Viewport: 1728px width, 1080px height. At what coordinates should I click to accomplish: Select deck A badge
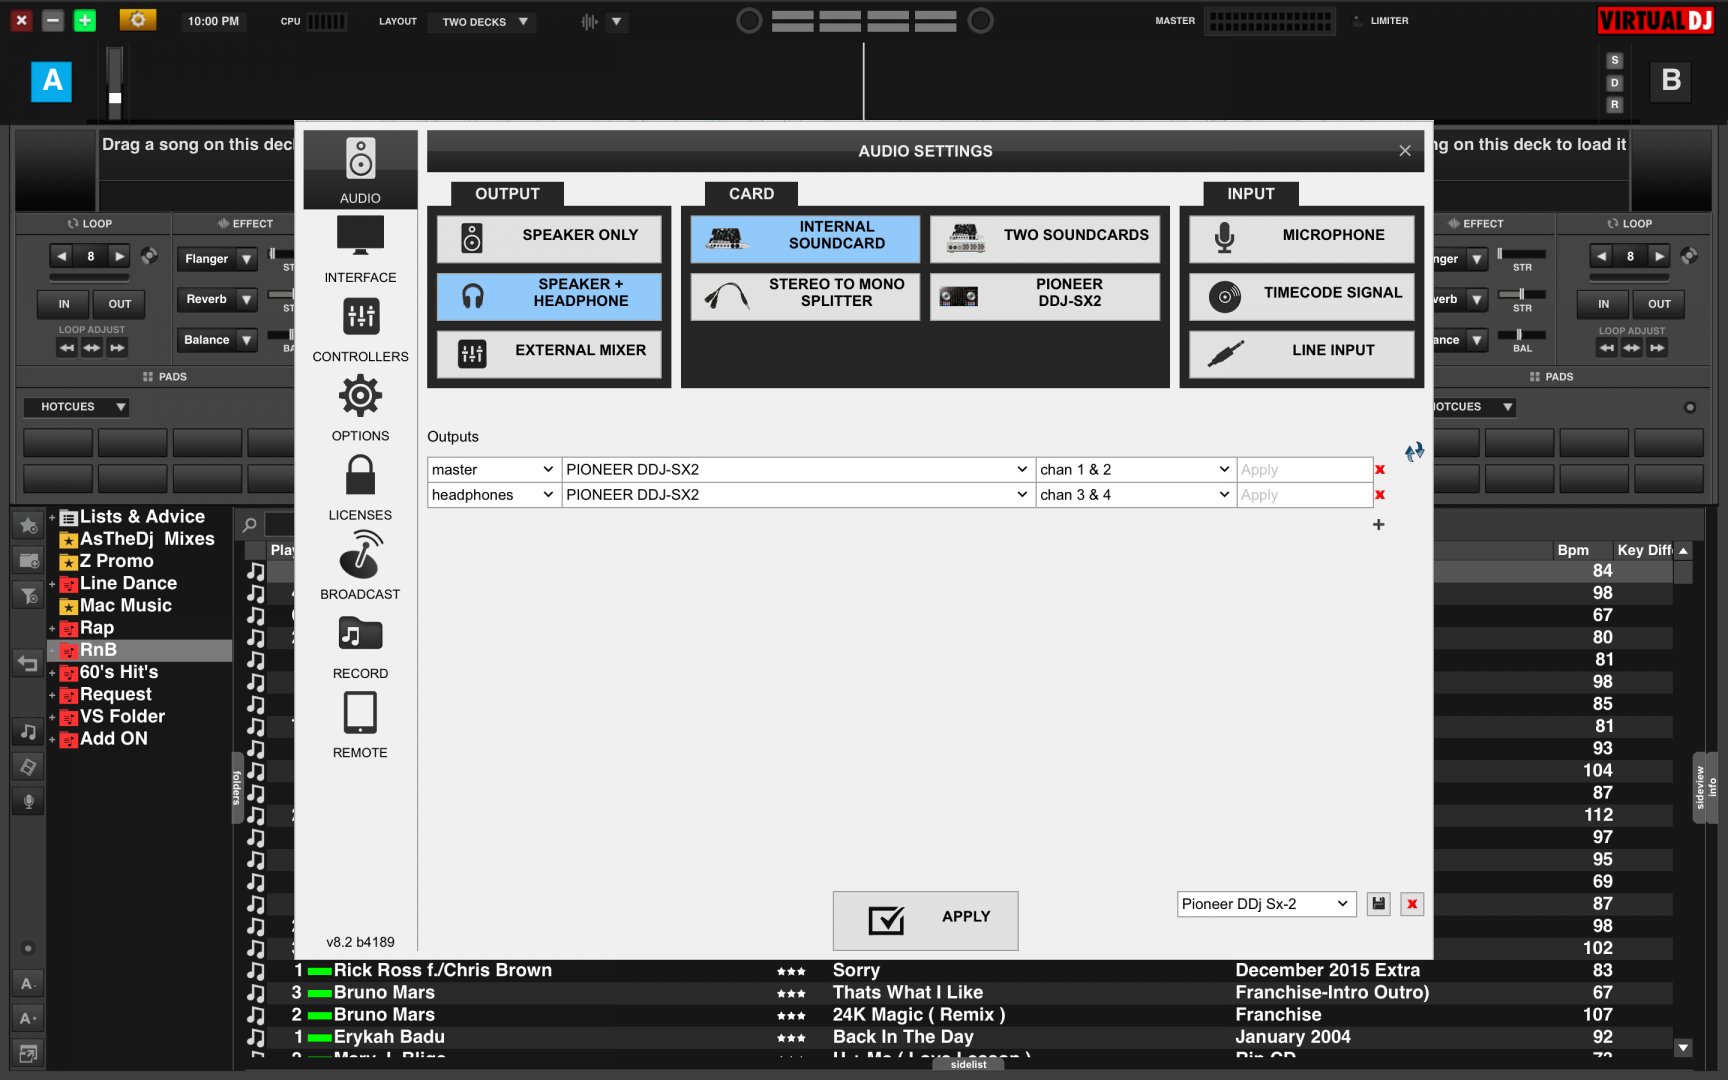click(x=52, y=81)
